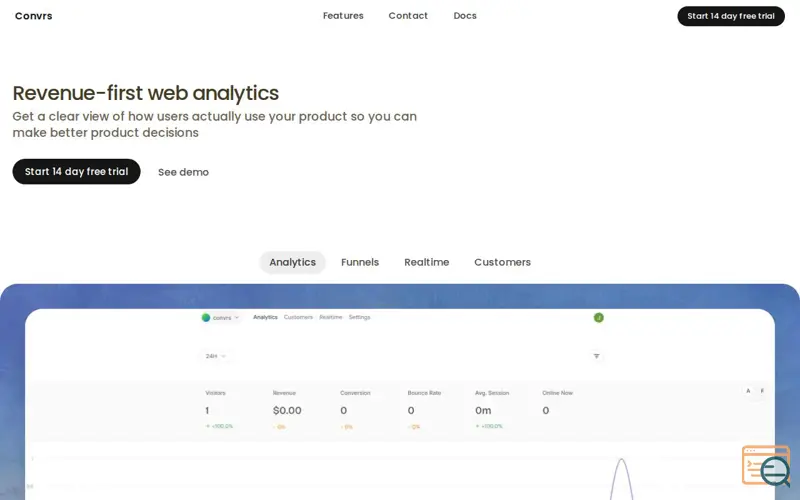Viewport: 800px width, 500px height.
Task: Expand the 24H time range dropdown
Action: pos(215,356)
